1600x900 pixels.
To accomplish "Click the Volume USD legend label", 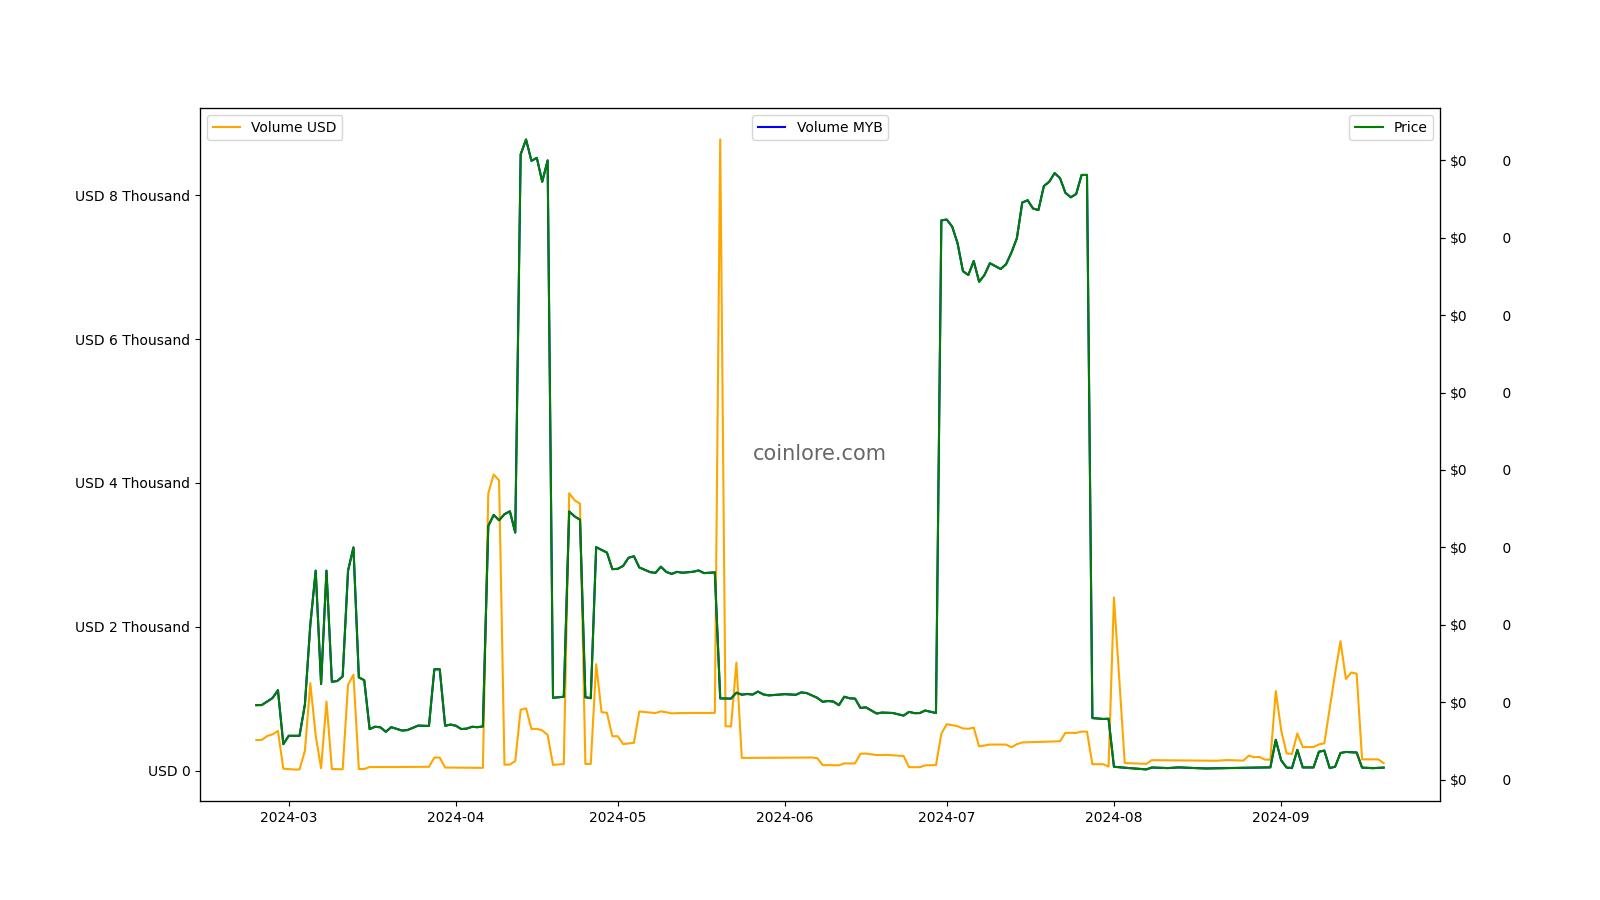I will tap(293, 127).
